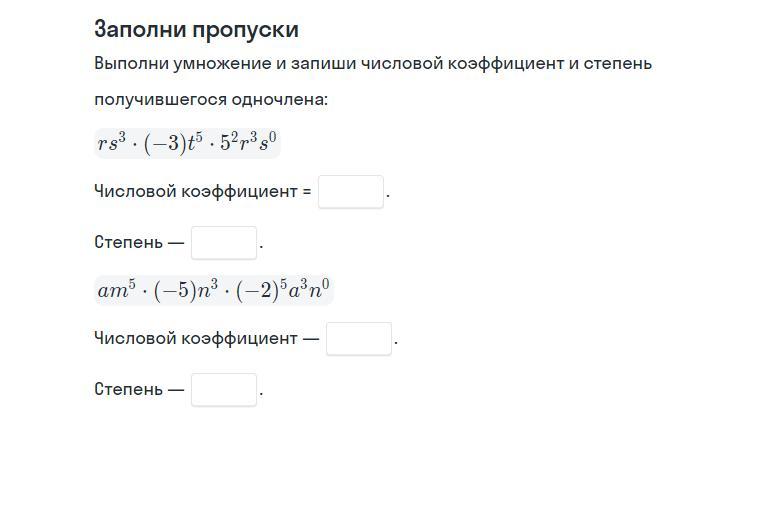Click the t⁵ term in first formula

(x=195, y=142)
